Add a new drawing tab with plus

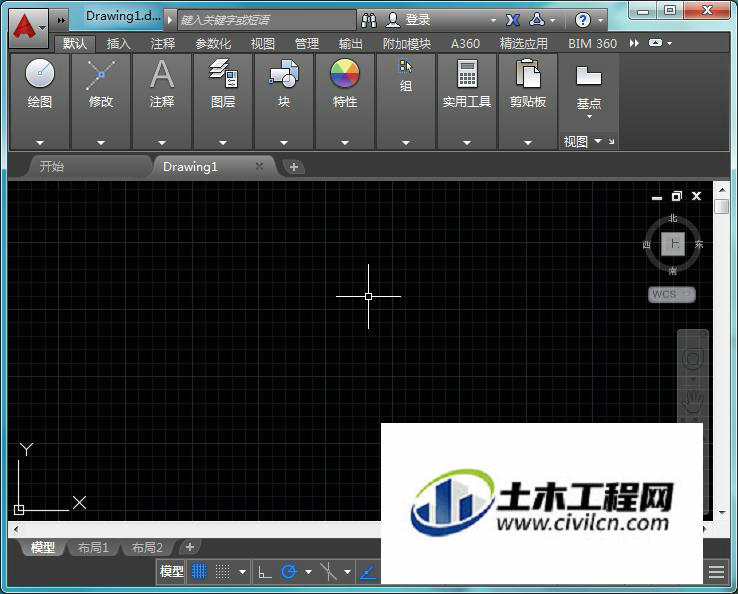tap(294, 167)
